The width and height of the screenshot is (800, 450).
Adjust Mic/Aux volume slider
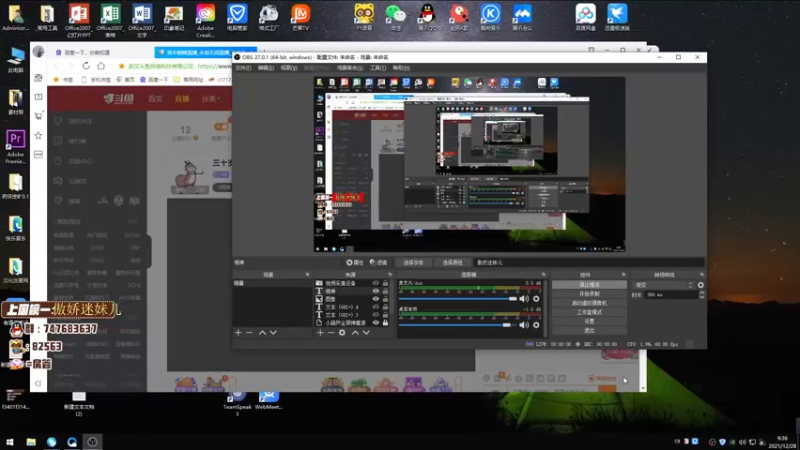458,299
